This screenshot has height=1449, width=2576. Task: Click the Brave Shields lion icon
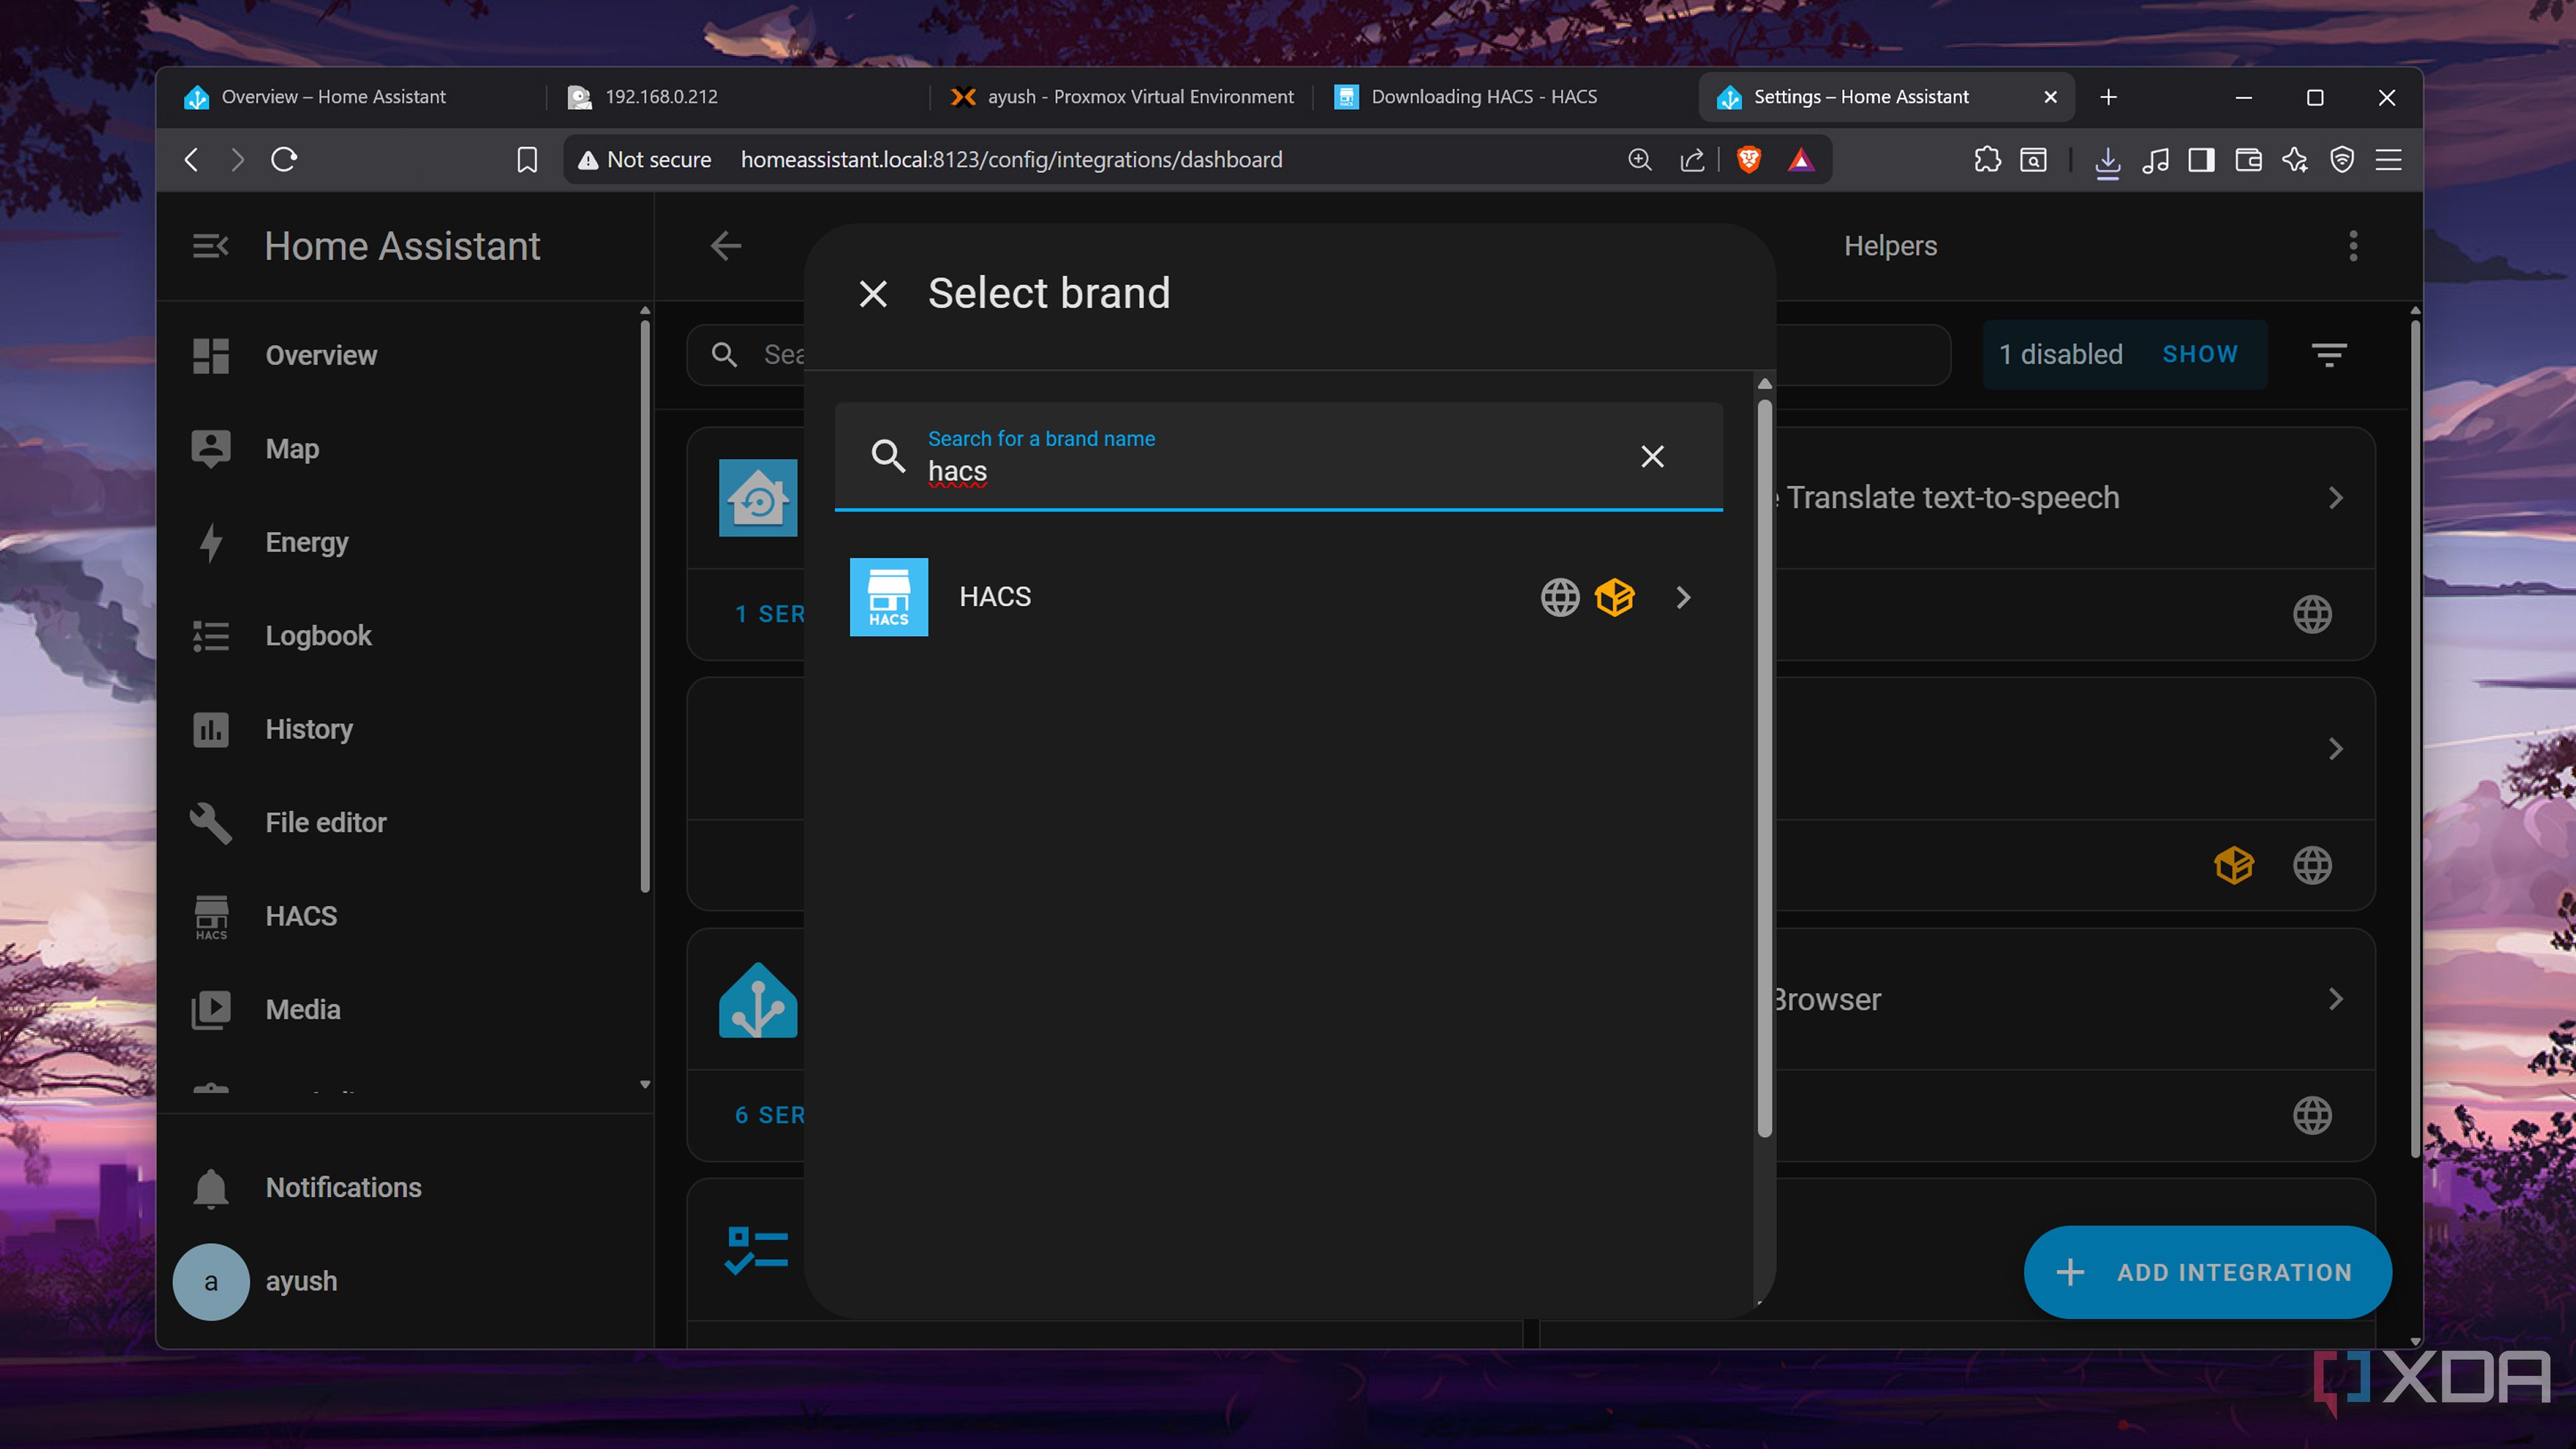tap(1748, 160)
